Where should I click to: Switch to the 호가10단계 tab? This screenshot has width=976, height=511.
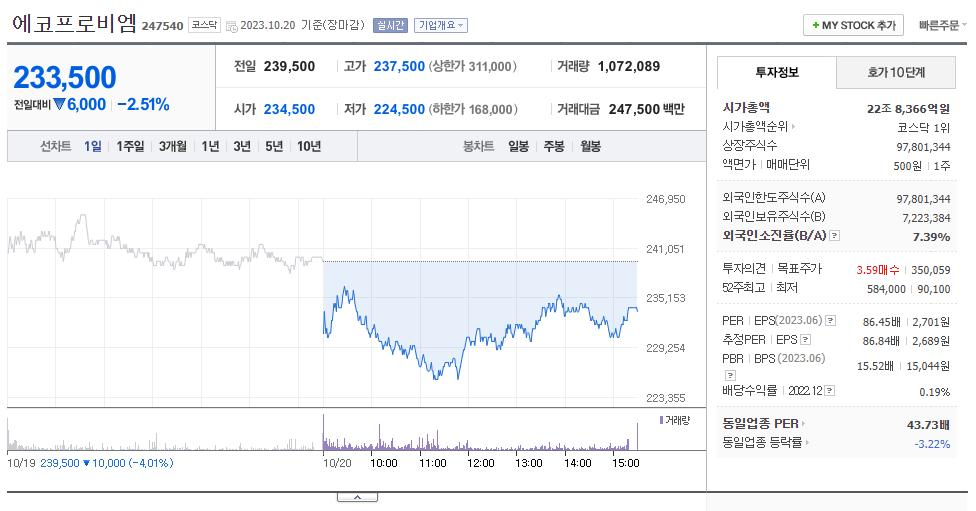(896, 72)
